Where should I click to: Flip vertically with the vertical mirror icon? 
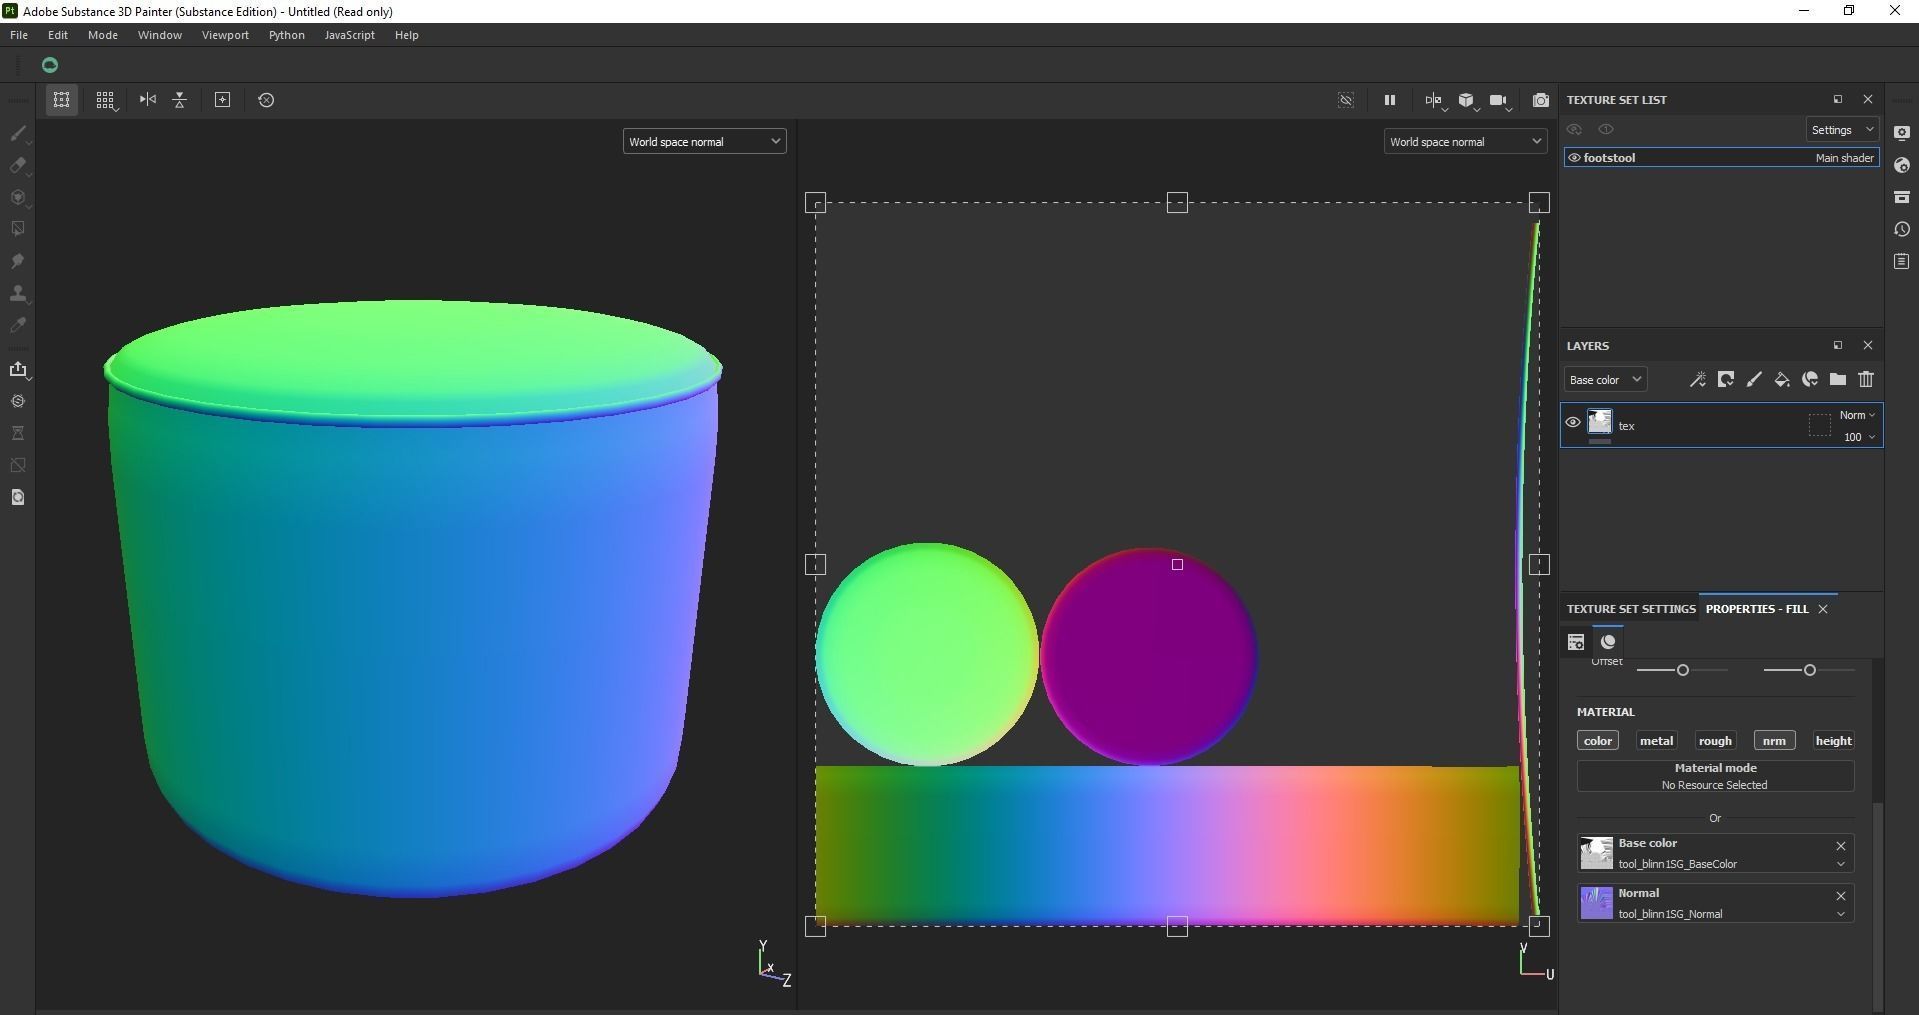pyautogui.click(x=180, y=100)
